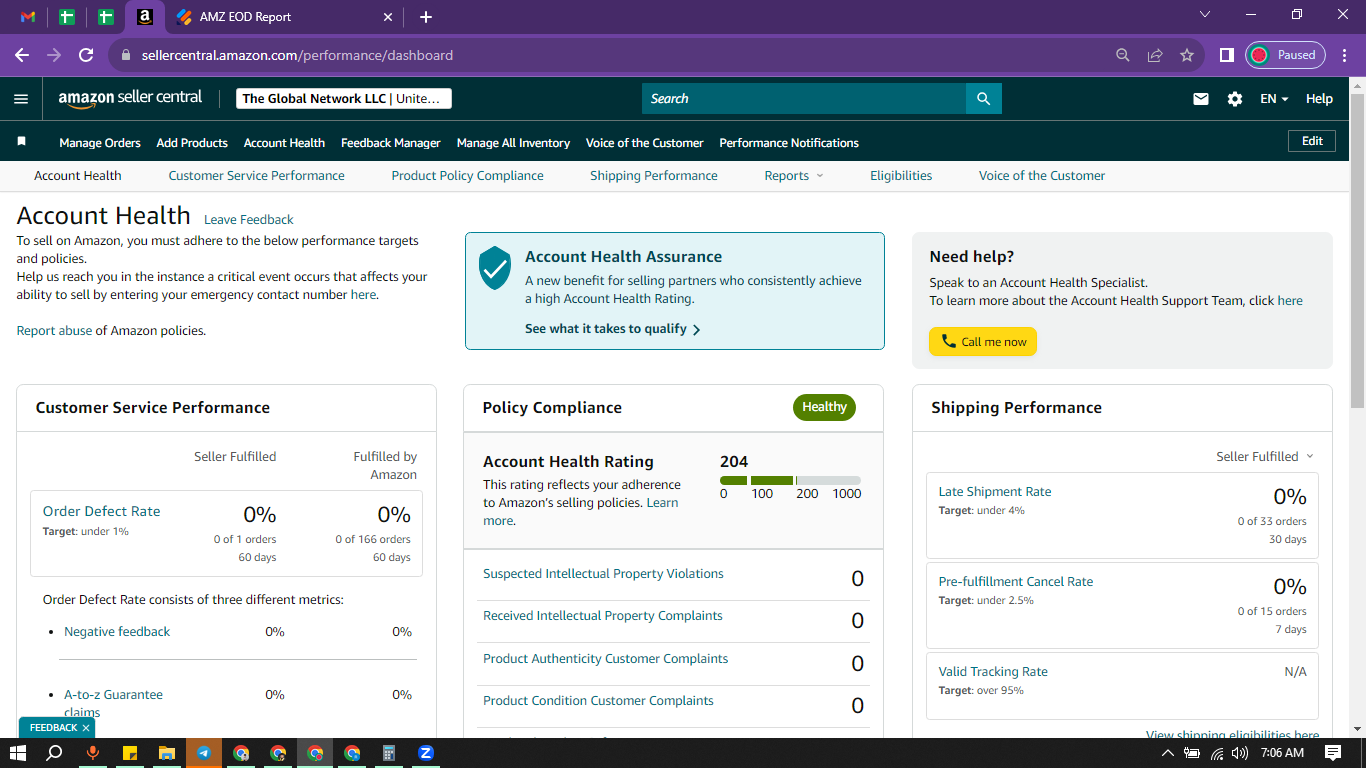
Task: Show hidden system tray icons
Action: tap(1167, 753)
